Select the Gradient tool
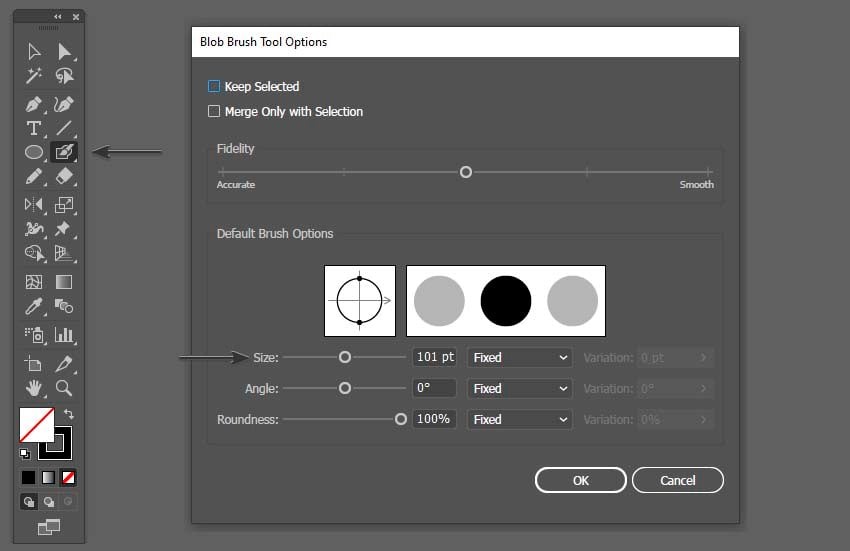 [64, 282]
